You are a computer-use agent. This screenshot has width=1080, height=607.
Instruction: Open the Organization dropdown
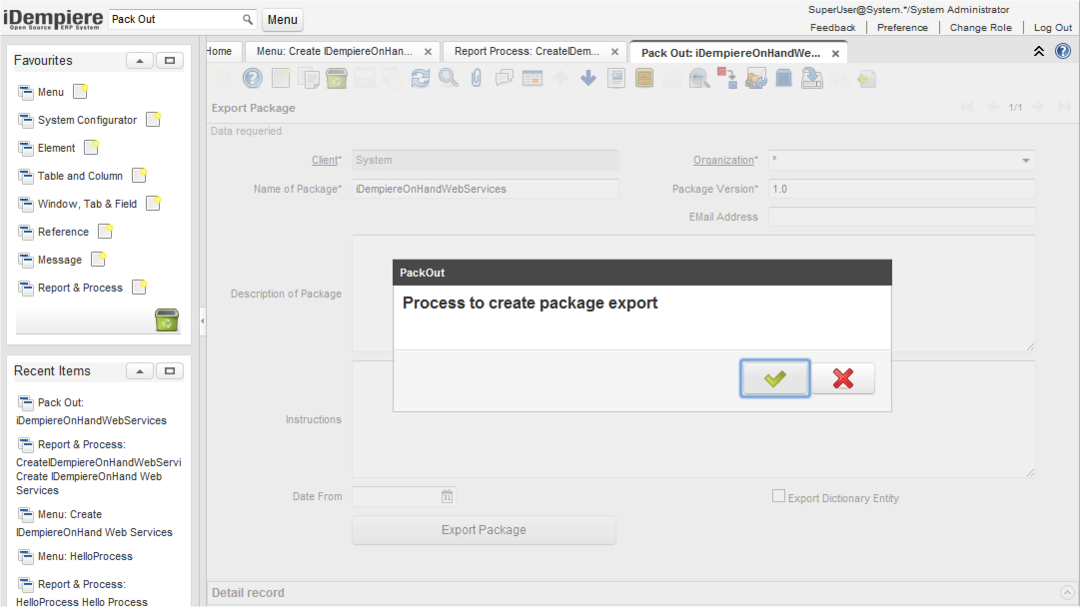pyautogui.click(x=1025, y=161)
